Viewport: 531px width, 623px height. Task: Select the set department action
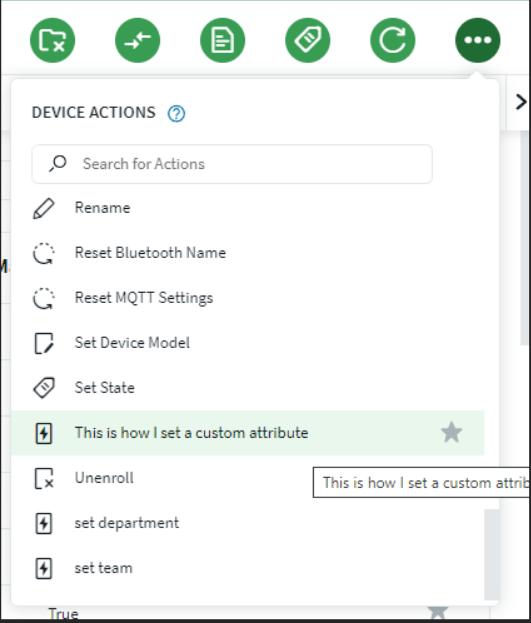(x=247, y=523)
